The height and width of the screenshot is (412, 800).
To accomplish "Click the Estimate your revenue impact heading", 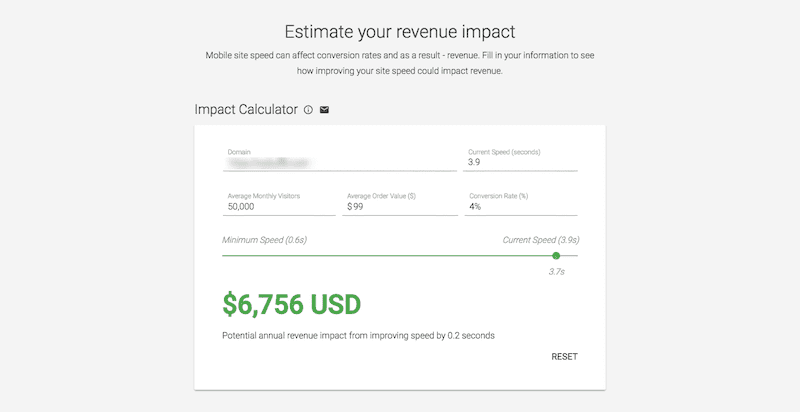I will point(400,32).
